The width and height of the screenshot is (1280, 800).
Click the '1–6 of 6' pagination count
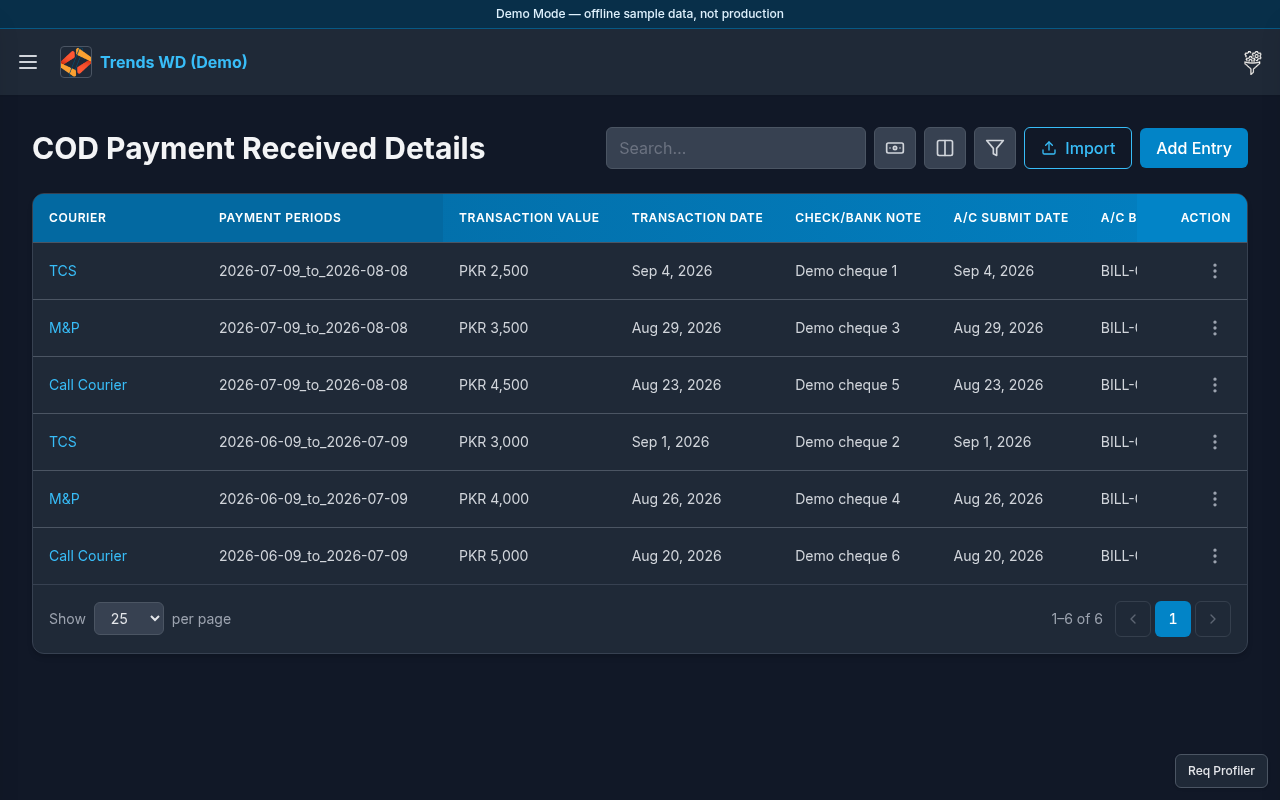point(1077,619)
